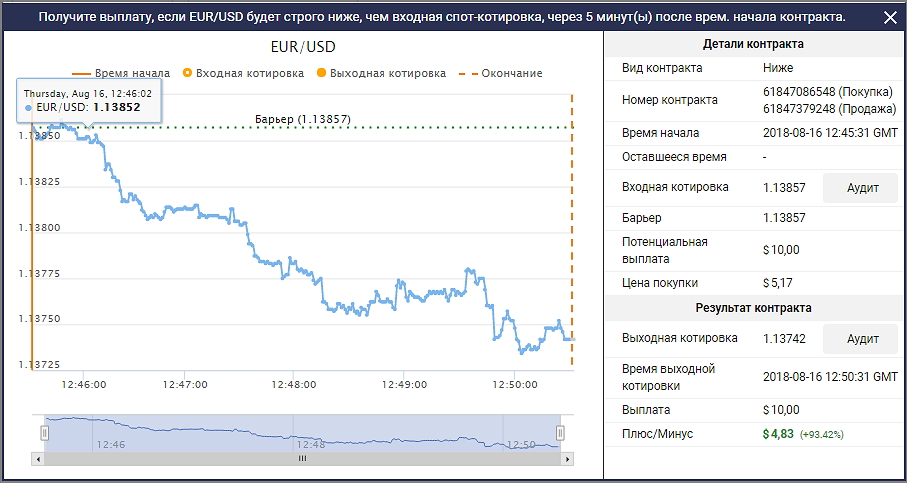Click exit time 2018-08-16 12:50:31 GMT
Screen dimensions: 907x483
pos(831,377)
